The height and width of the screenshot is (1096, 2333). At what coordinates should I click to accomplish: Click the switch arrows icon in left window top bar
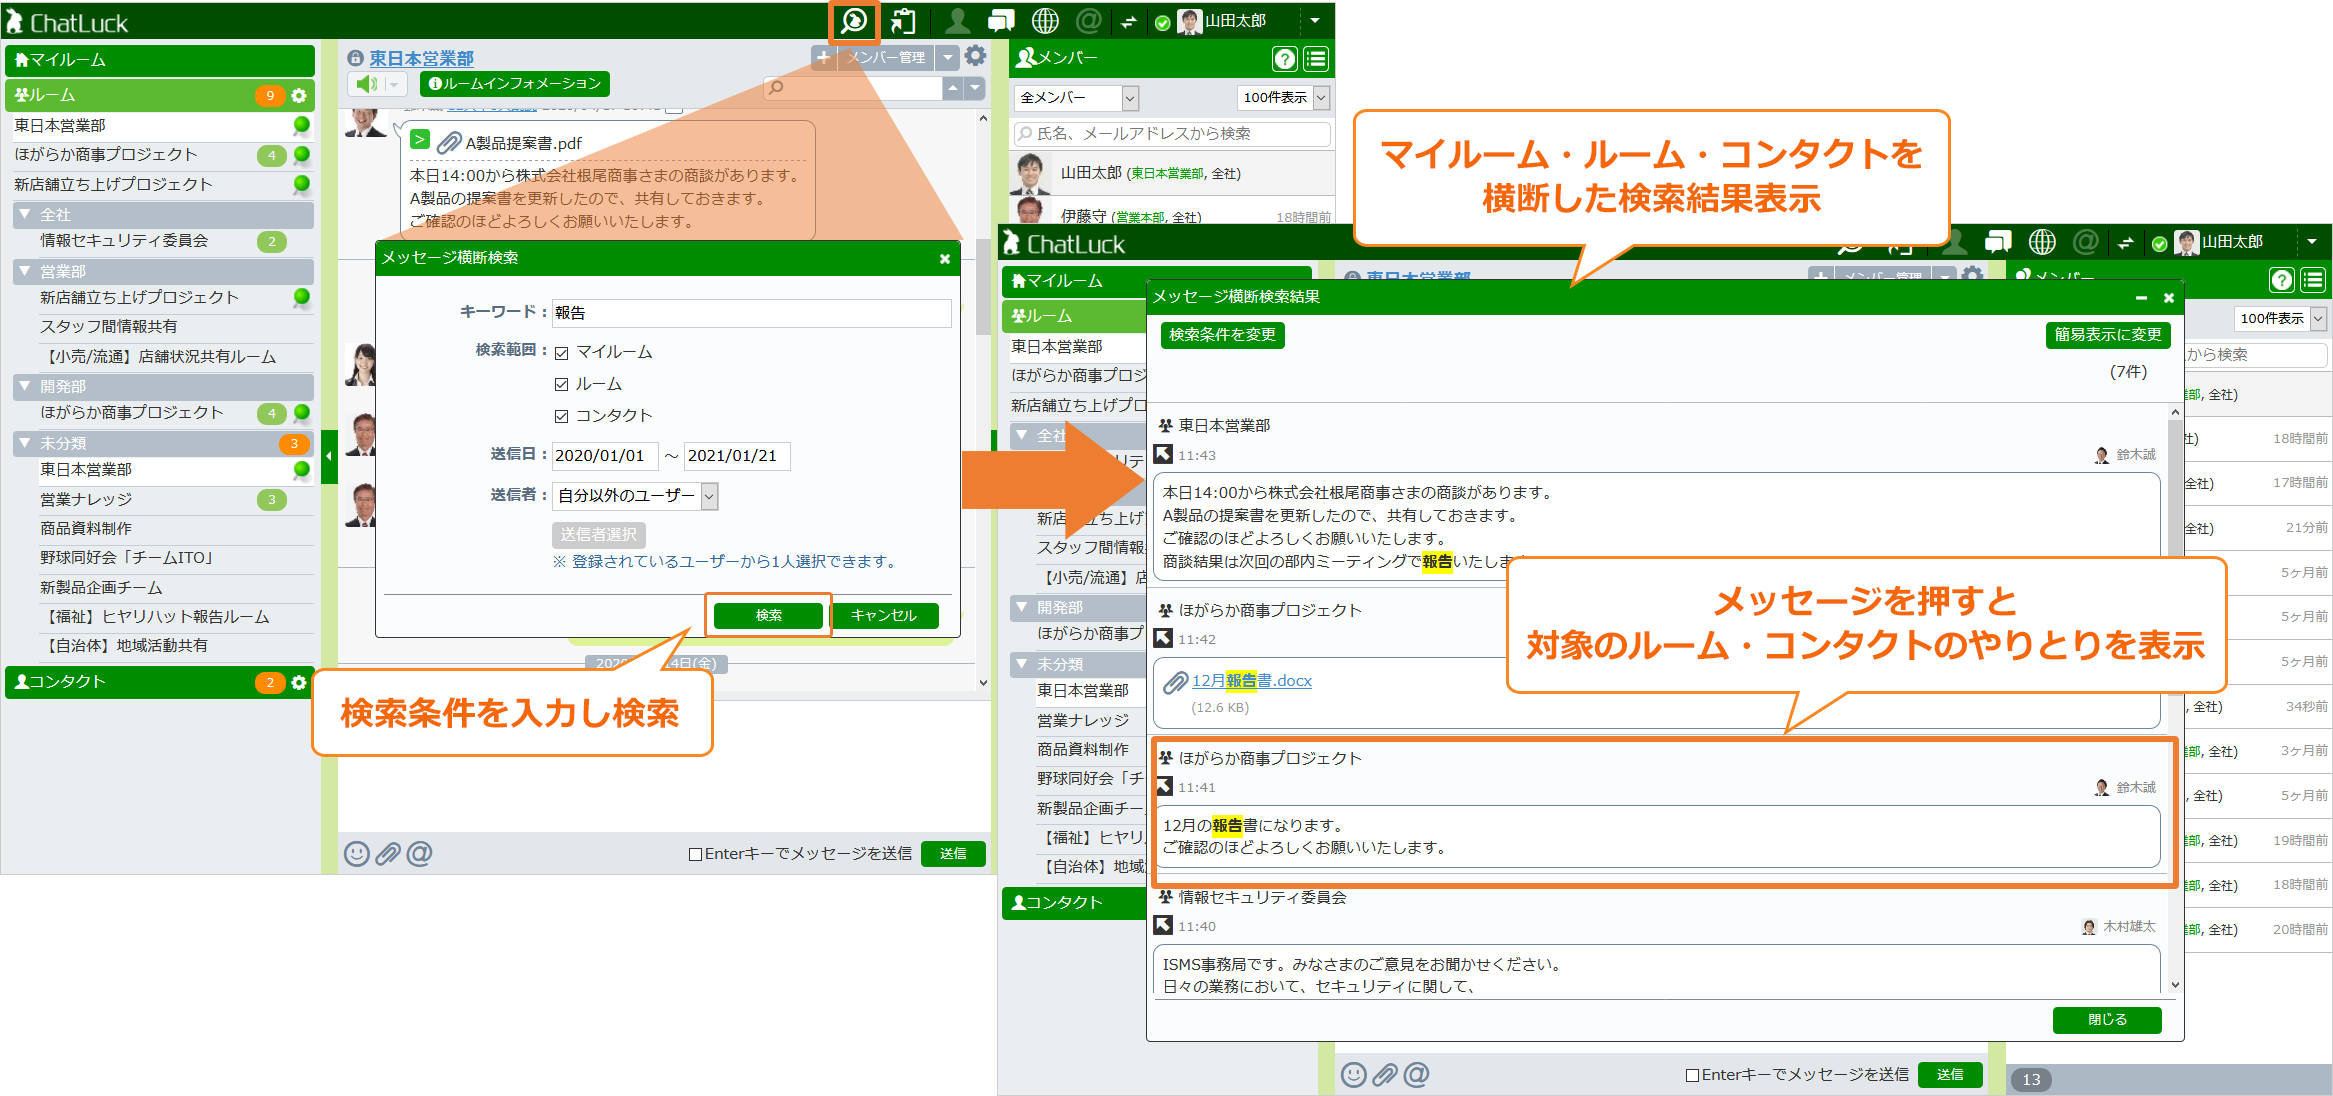tap(1129, 22)
